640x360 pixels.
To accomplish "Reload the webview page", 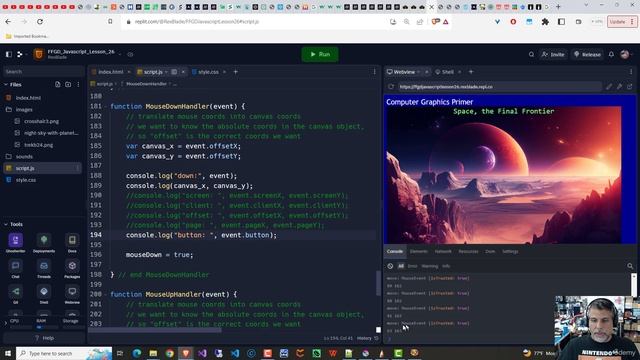I will coord(391,87).
